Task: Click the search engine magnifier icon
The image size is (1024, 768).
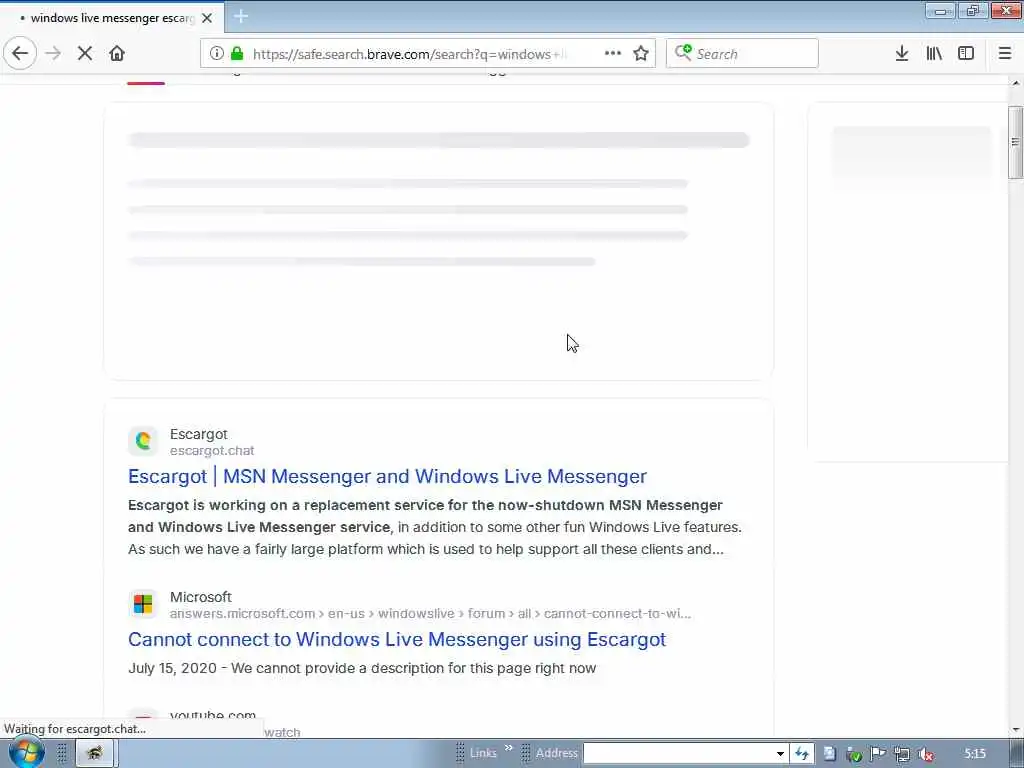Action: pos(682,52)
